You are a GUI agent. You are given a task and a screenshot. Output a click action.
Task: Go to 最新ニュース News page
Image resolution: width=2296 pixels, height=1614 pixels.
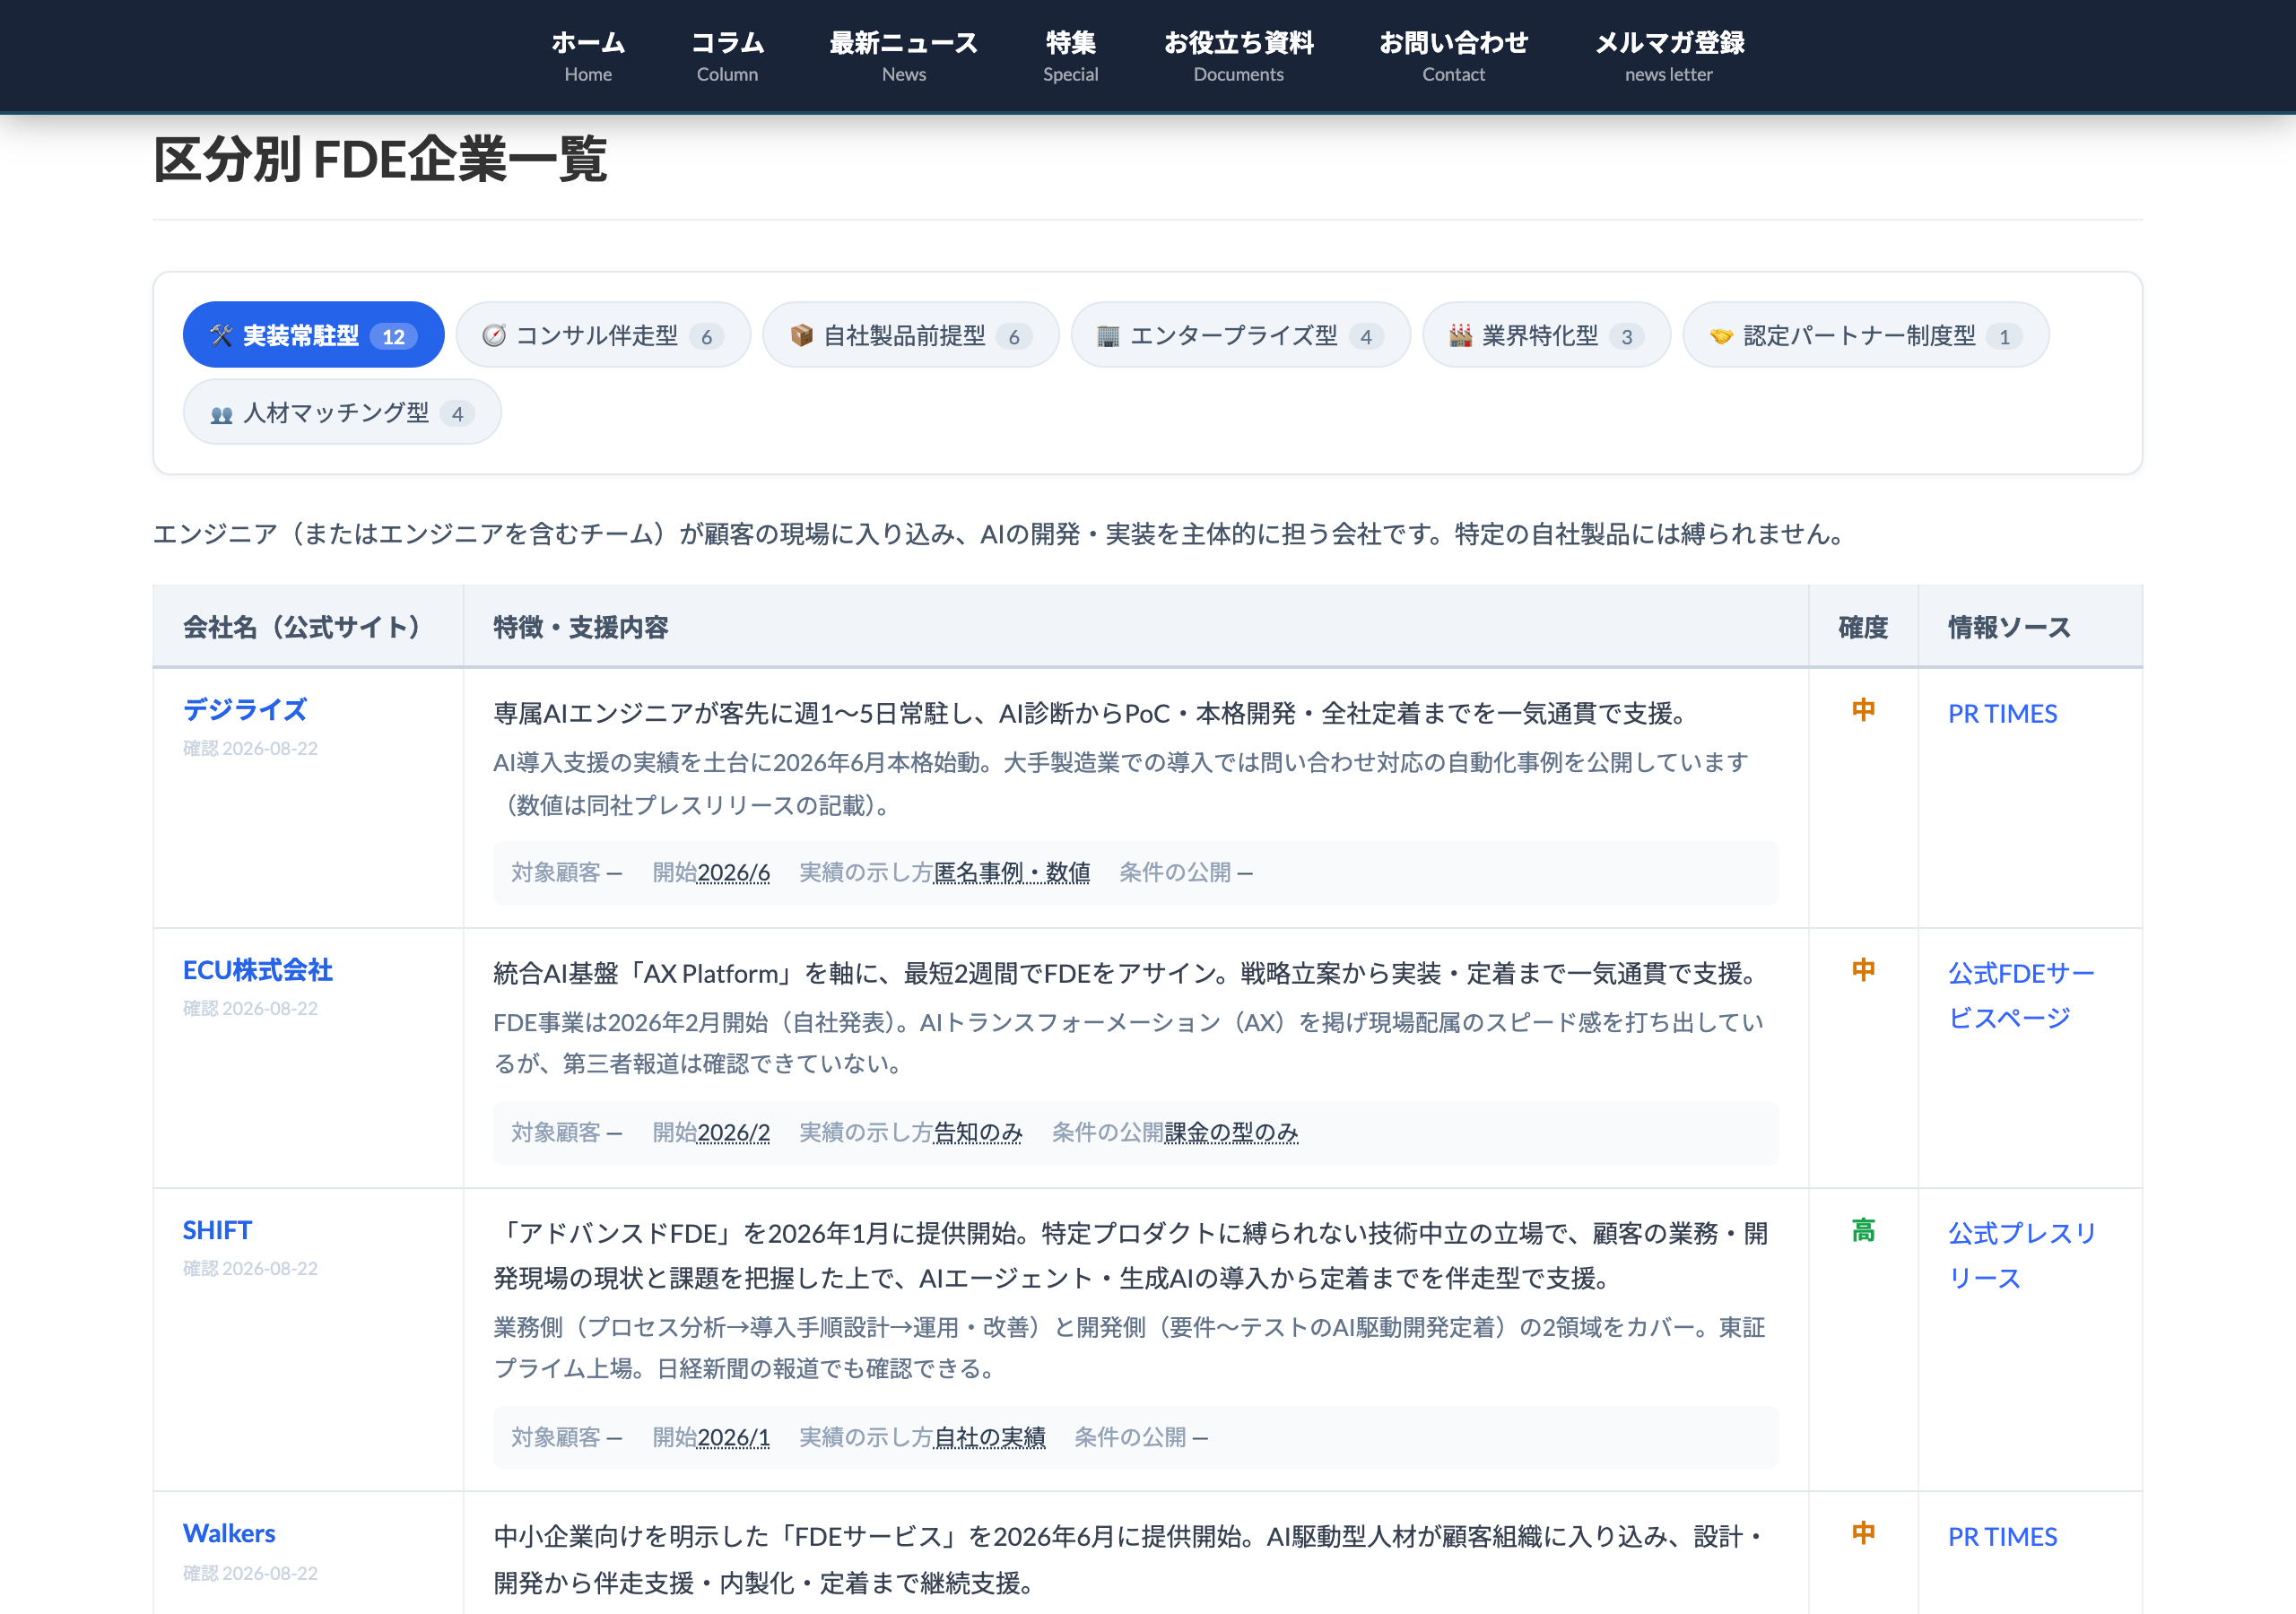[x=903, y=56]
